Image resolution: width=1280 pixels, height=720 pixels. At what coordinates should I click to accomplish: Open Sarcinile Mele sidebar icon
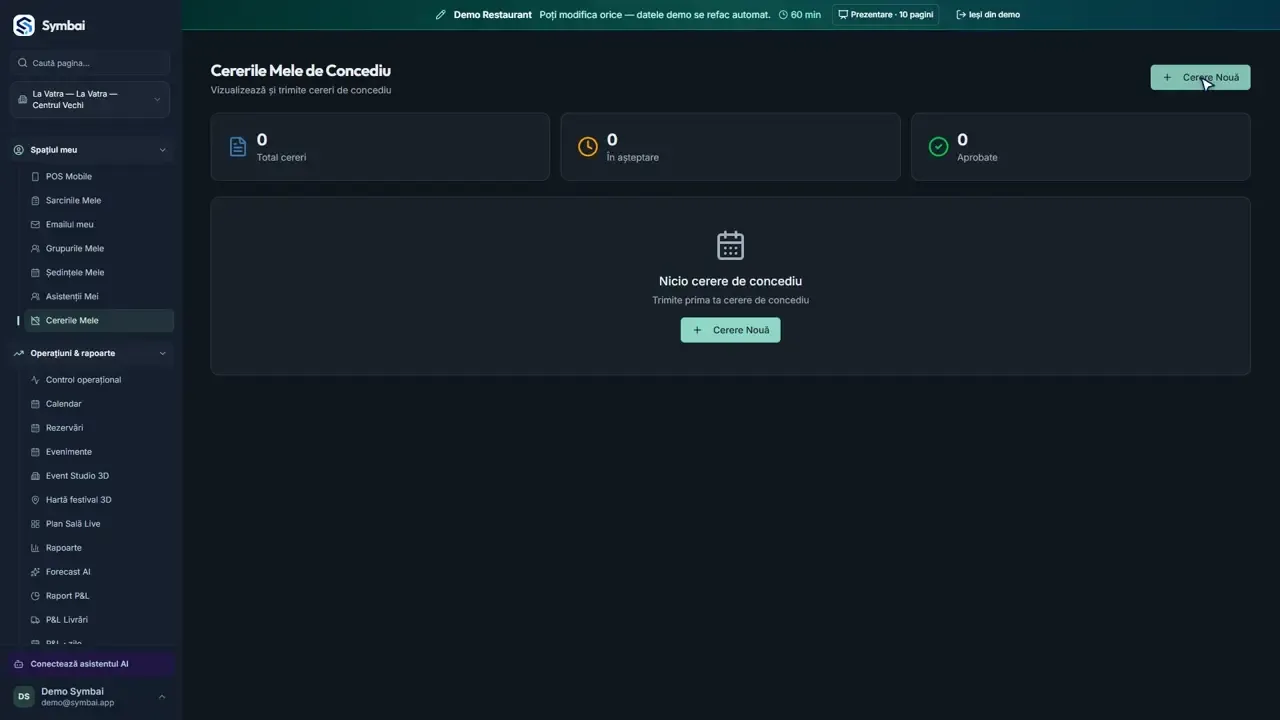coord(35,201)
